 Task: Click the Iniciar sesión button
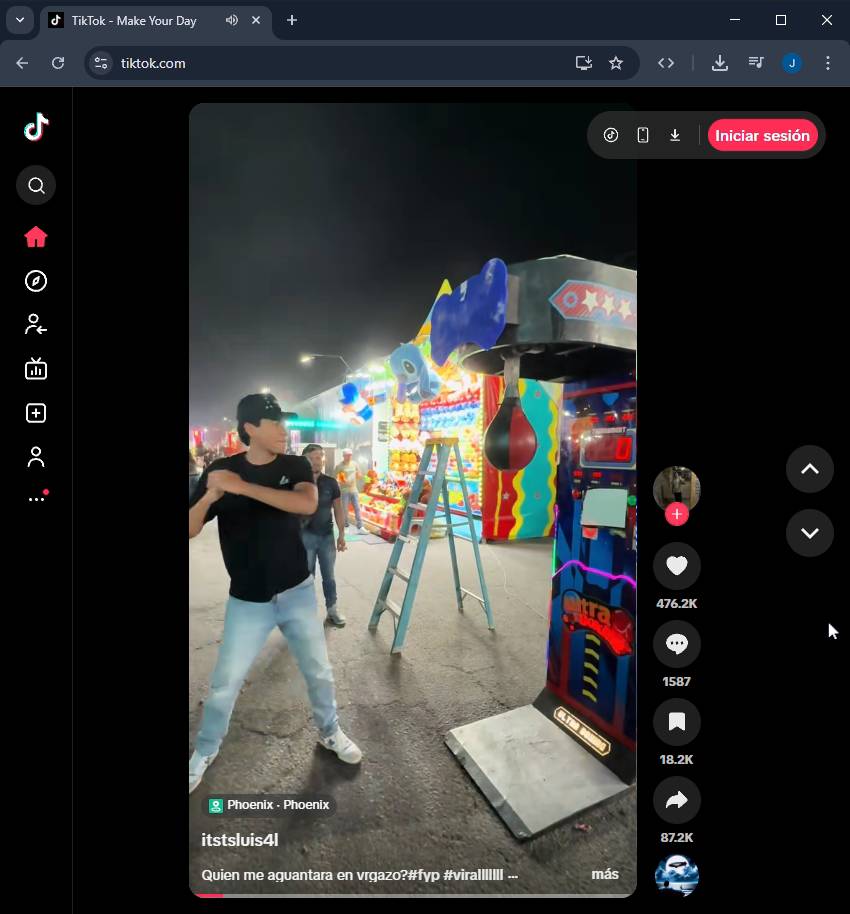762,136
